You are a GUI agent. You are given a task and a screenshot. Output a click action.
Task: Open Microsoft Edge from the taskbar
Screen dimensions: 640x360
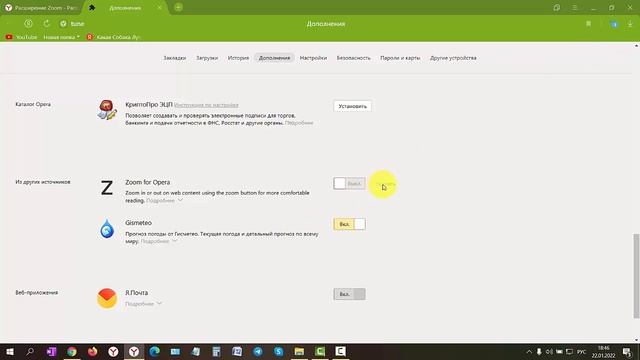(154, 351)
